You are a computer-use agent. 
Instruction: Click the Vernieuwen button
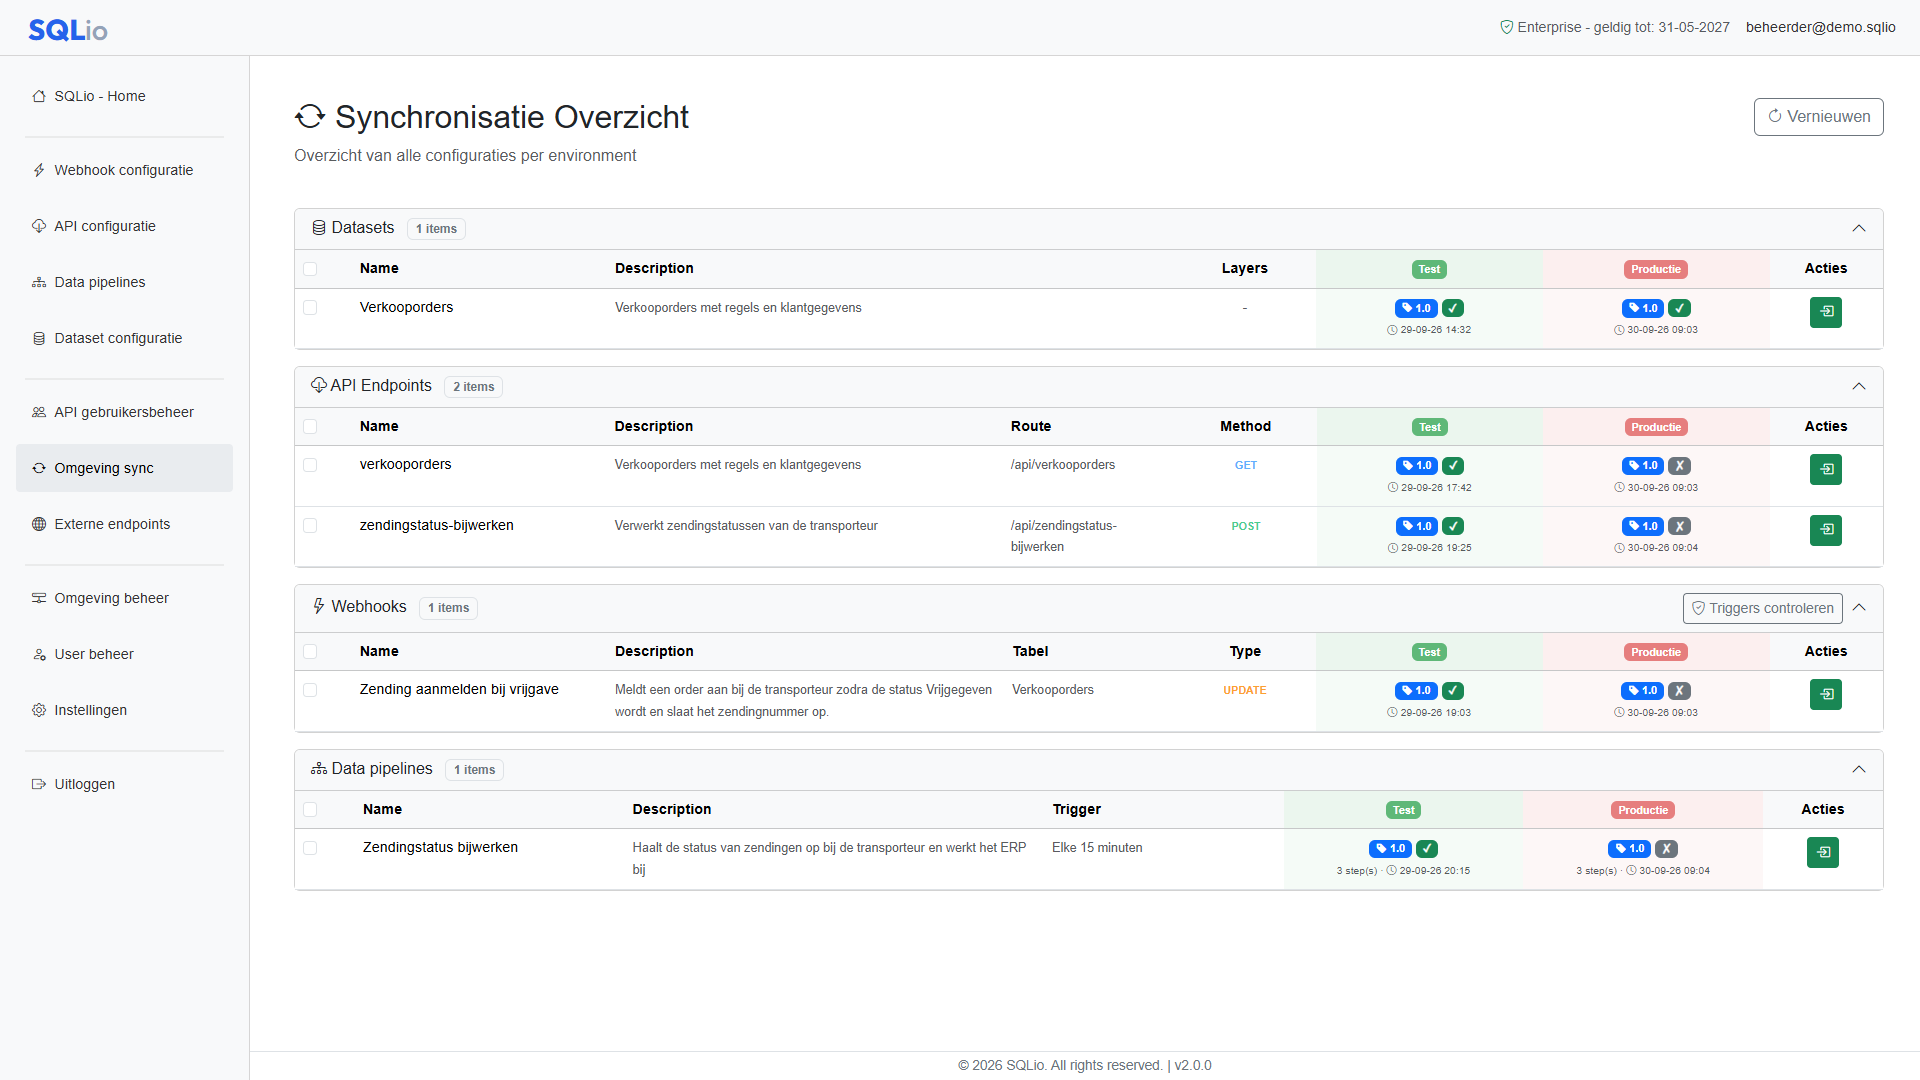point(1818,117)
